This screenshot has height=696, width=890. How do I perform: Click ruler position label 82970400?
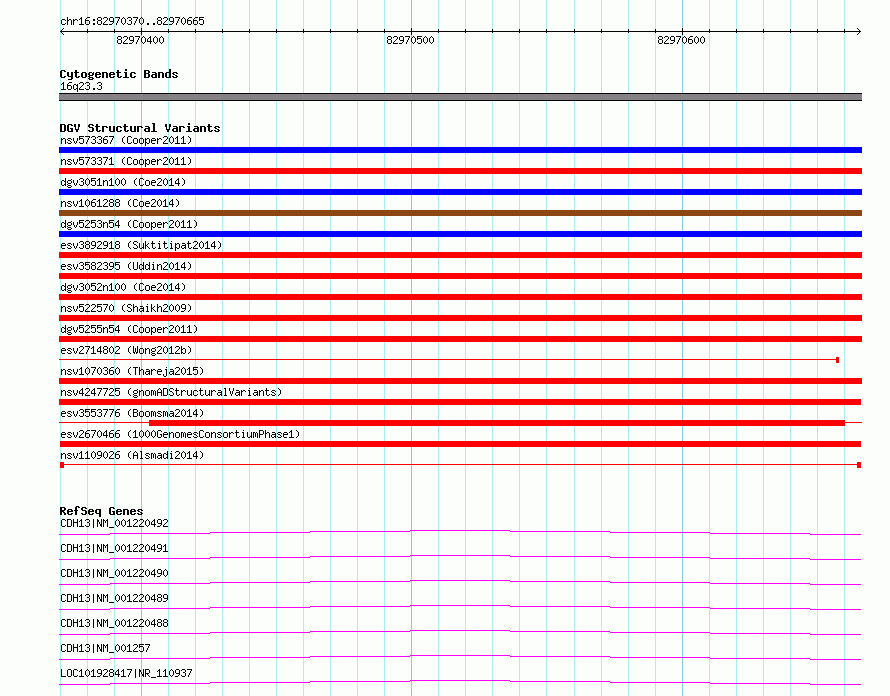[x=140, y=40]
